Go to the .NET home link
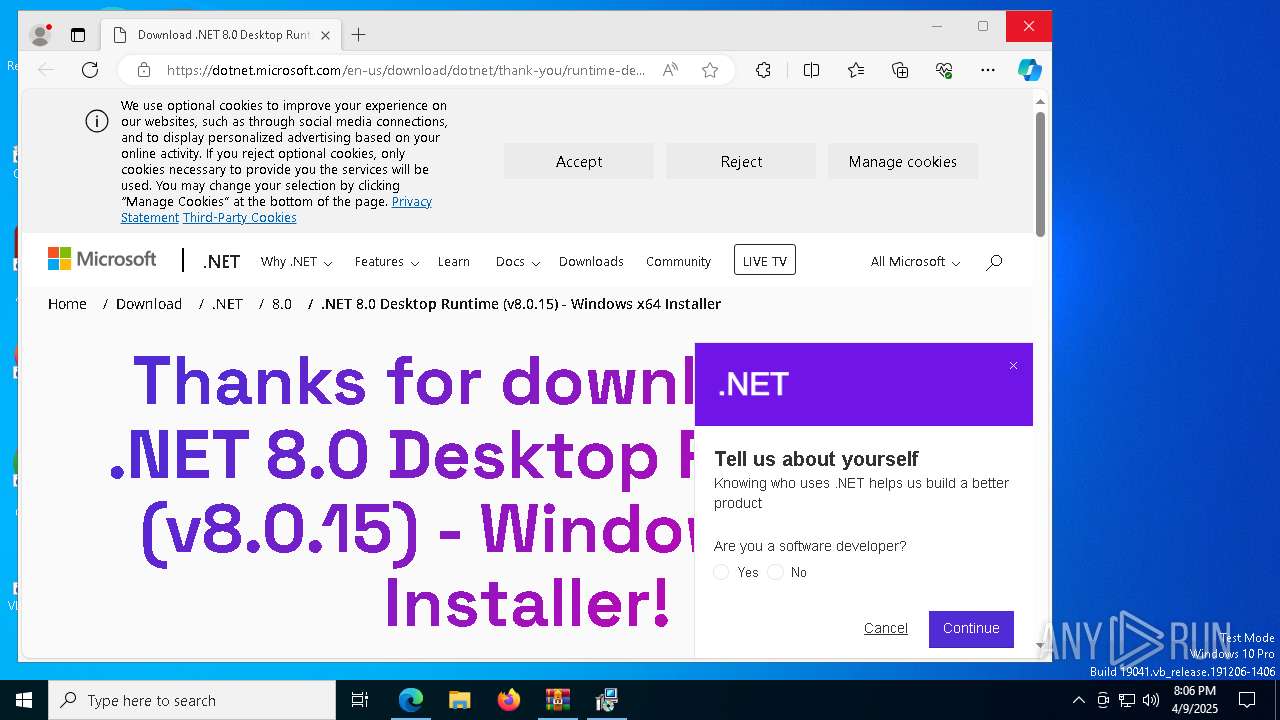The height and width of the screenshot is (720, 1280). [221, 261]
